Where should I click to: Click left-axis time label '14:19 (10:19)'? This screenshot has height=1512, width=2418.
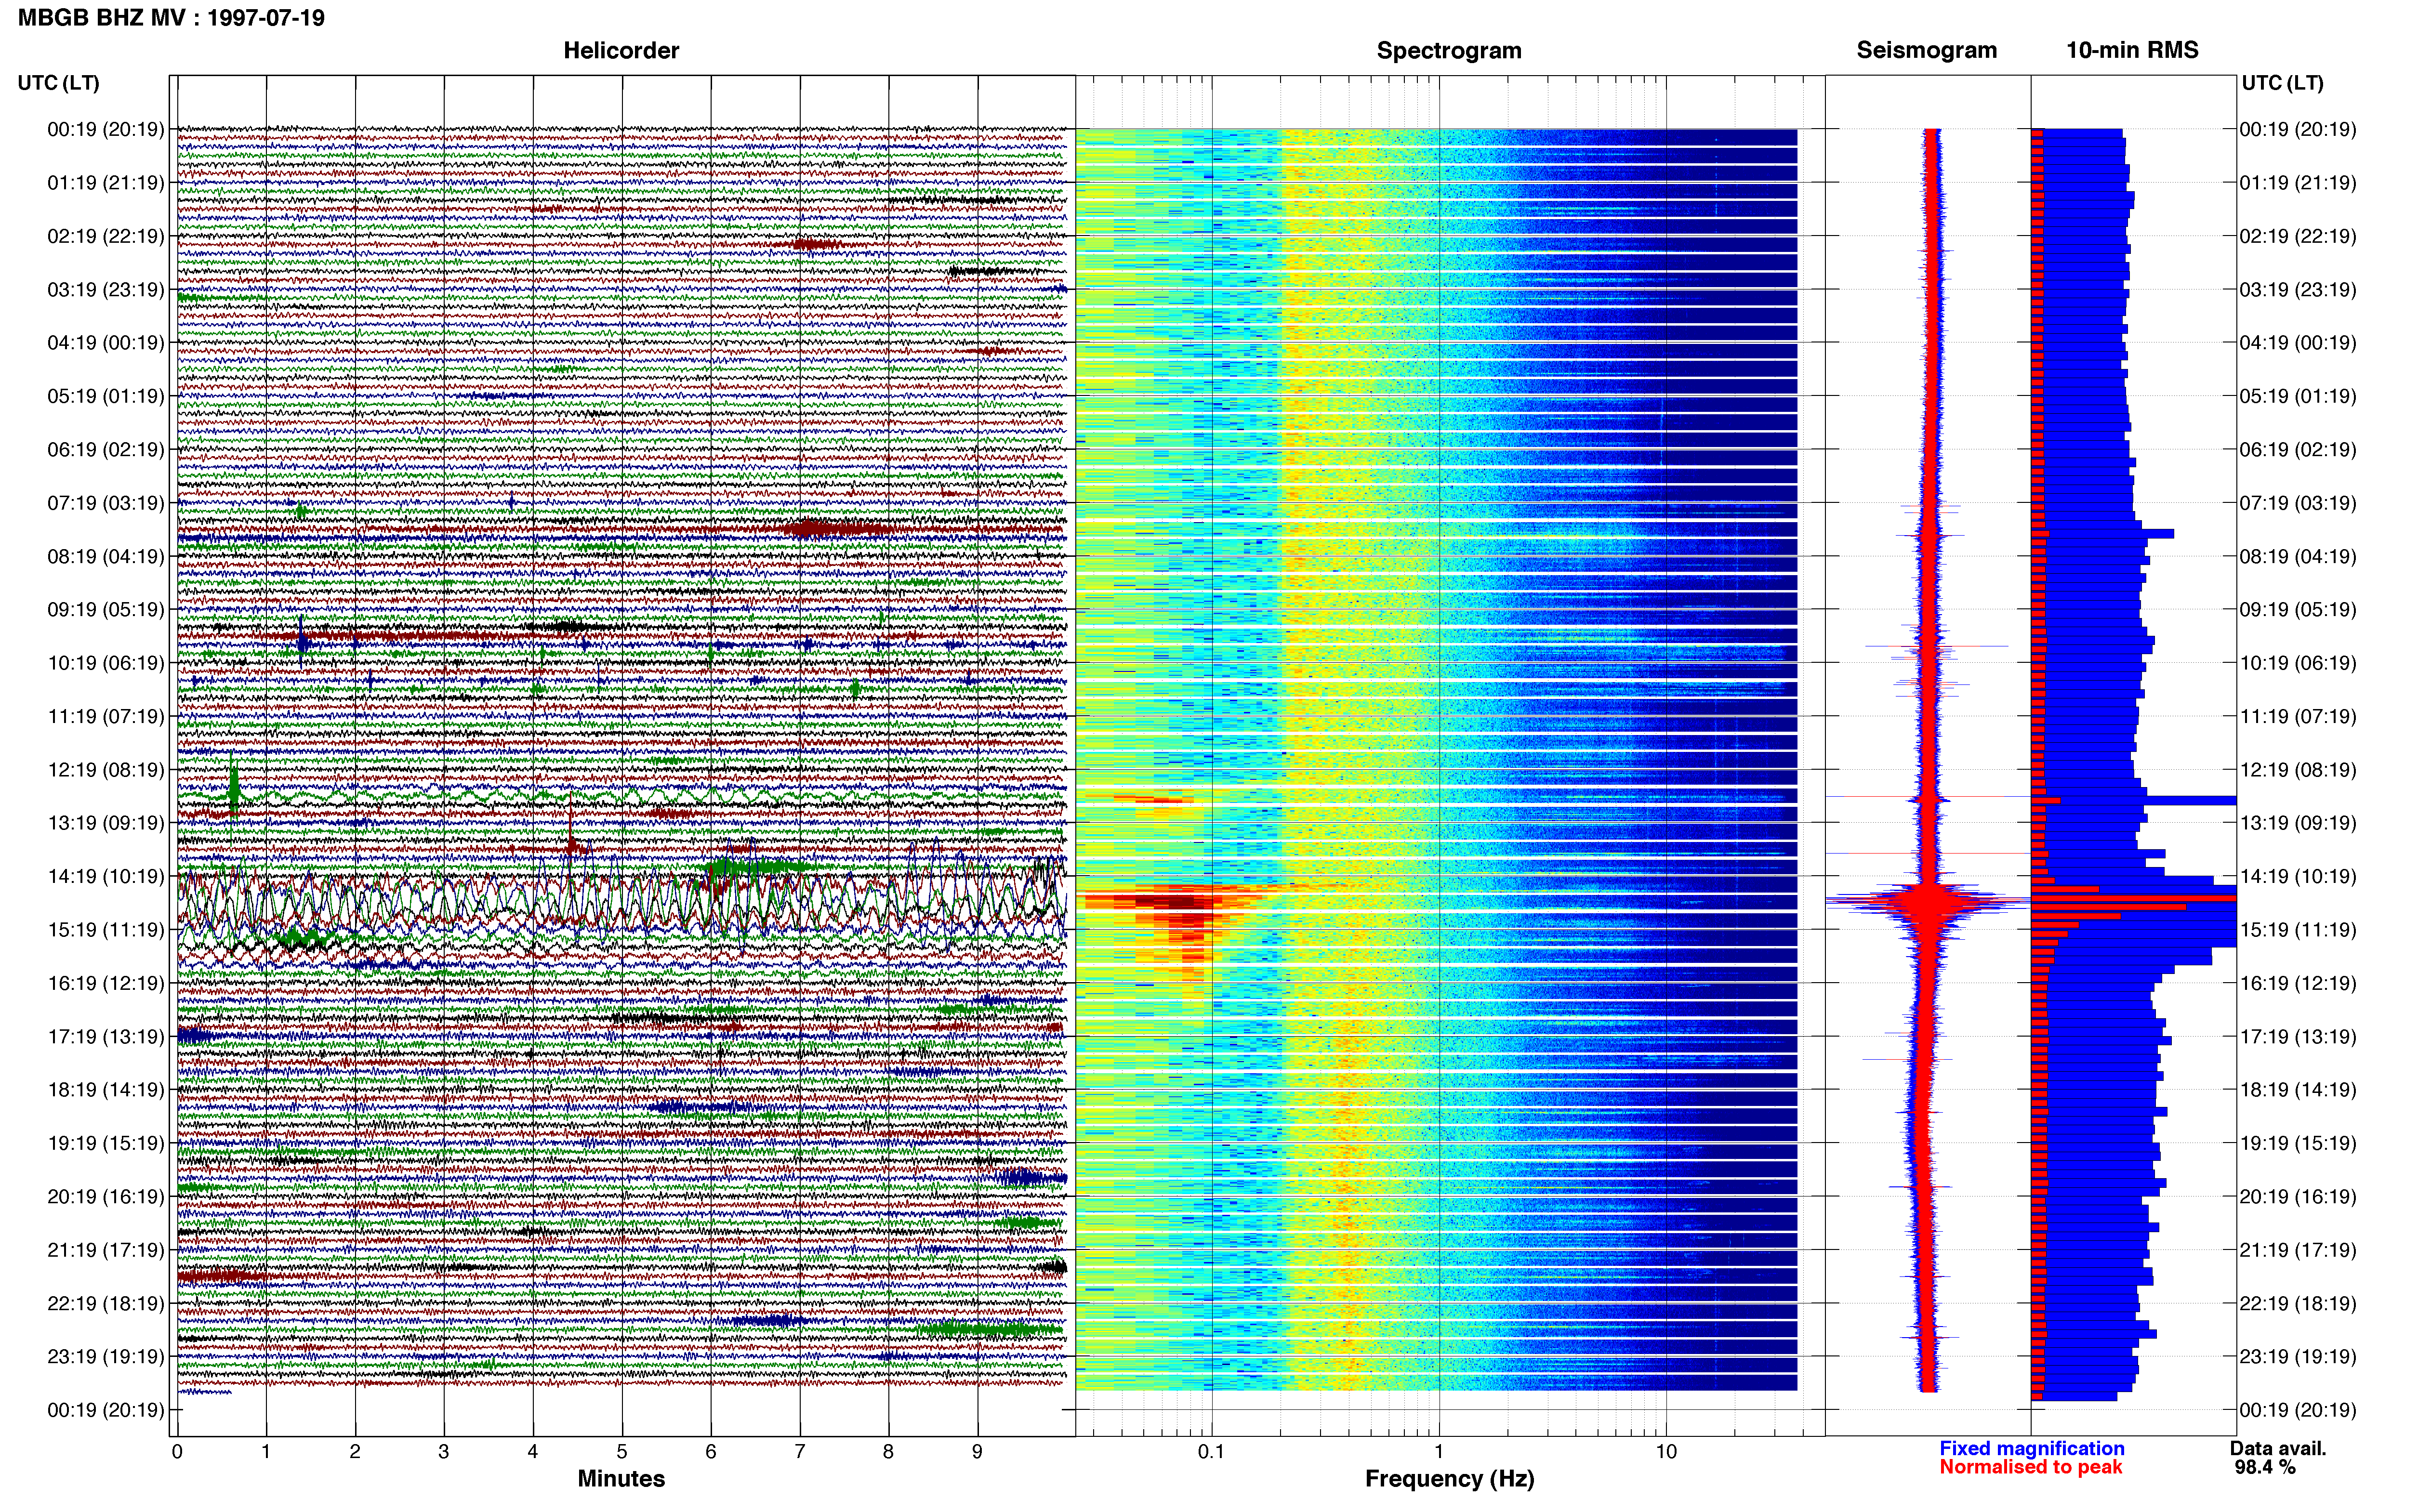pyautogui.click(x=106, y=876)
